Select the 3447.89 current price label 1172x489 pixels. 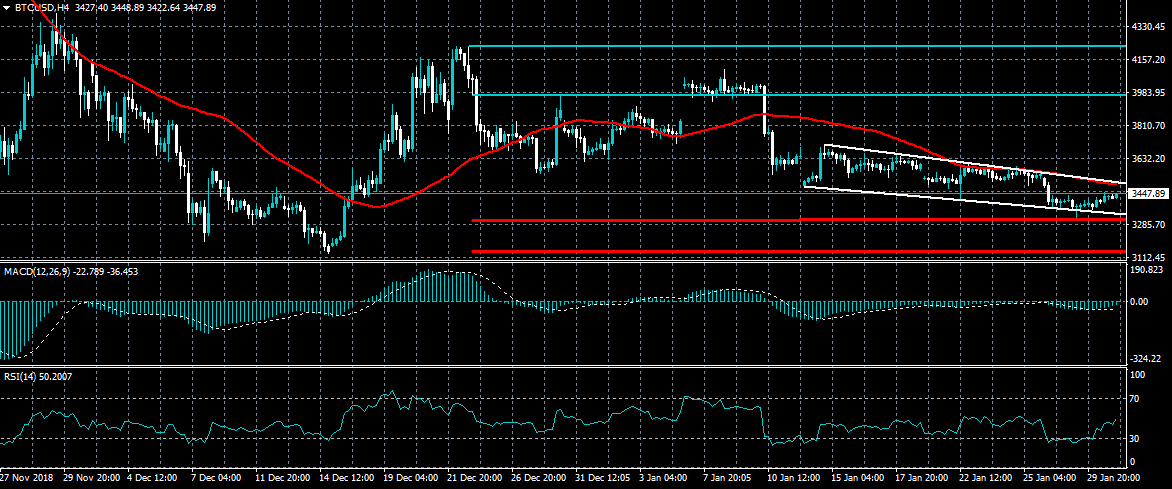tap(1149, 194)
